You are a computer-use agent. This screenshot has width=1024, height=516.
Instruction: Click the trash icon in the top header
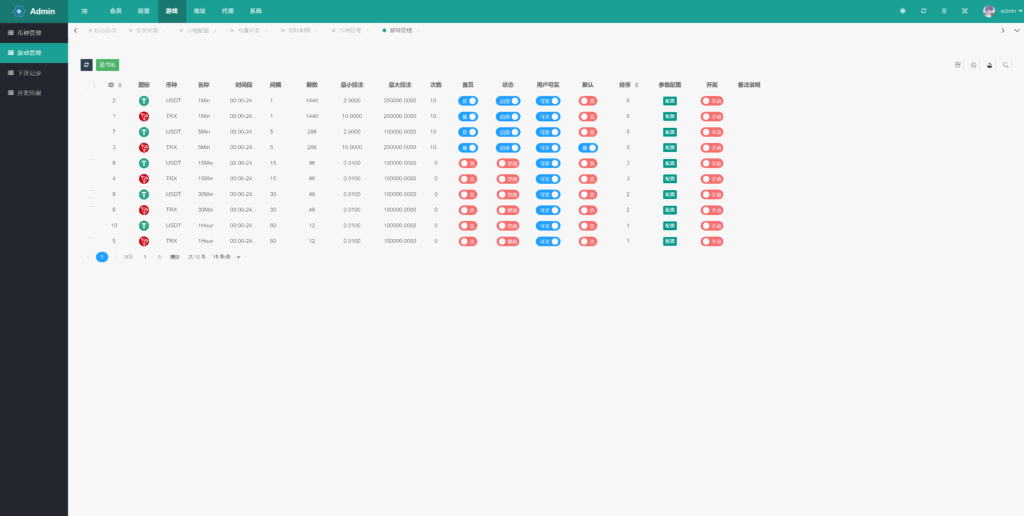coord(944,10)
